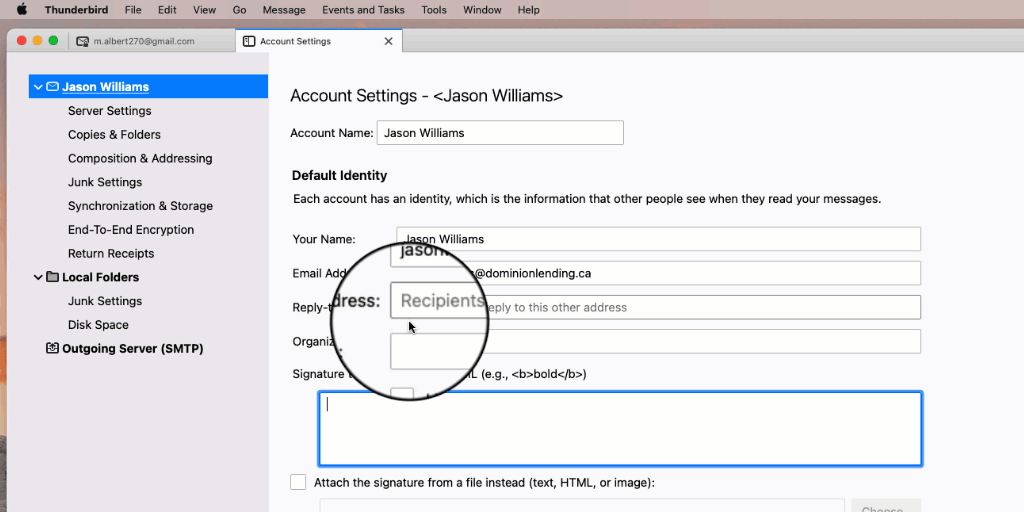Click the Your Name field
The image size is (1024, 512).
pos(658,239)
